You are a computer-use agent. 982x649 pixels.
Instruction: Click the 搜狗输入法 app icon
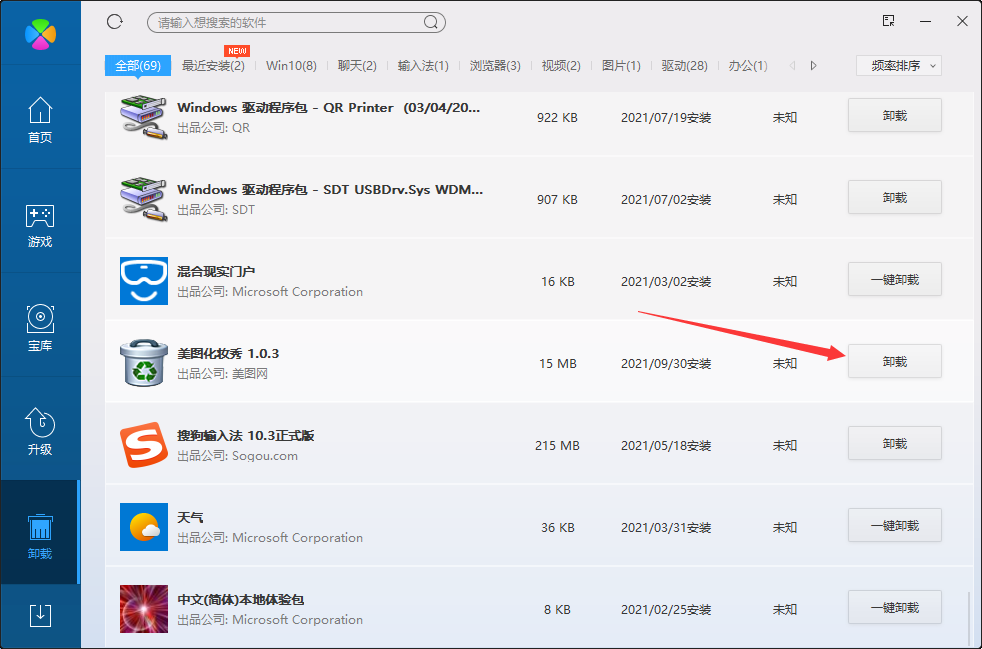(143, 445)
